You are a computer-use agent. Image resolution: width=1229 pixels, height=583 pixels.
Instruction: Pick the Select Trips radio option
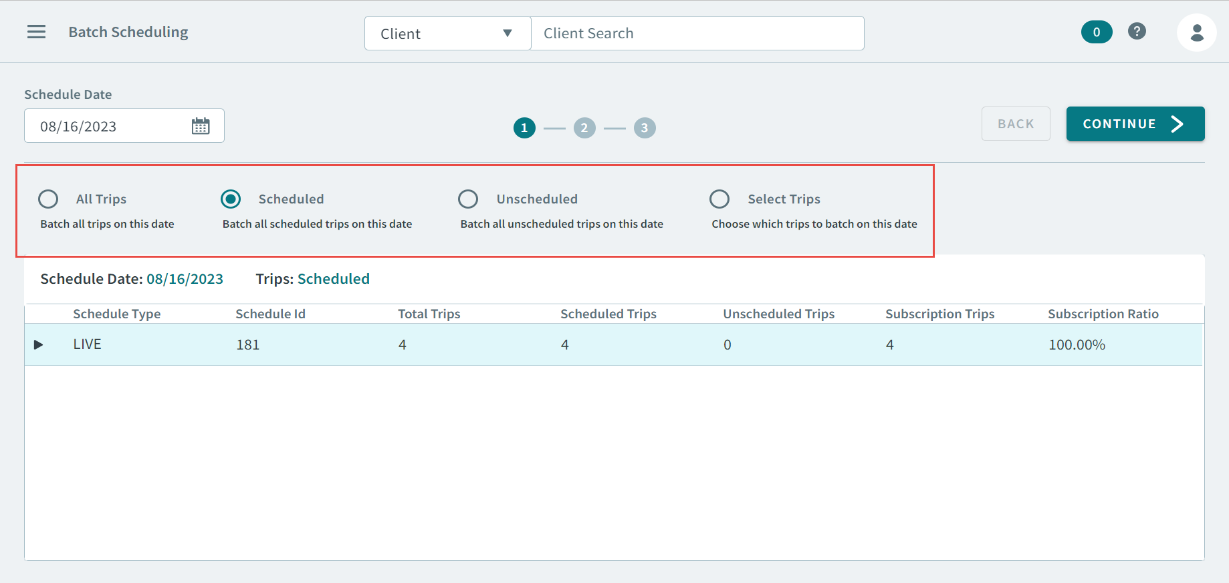tap(719, 199)
